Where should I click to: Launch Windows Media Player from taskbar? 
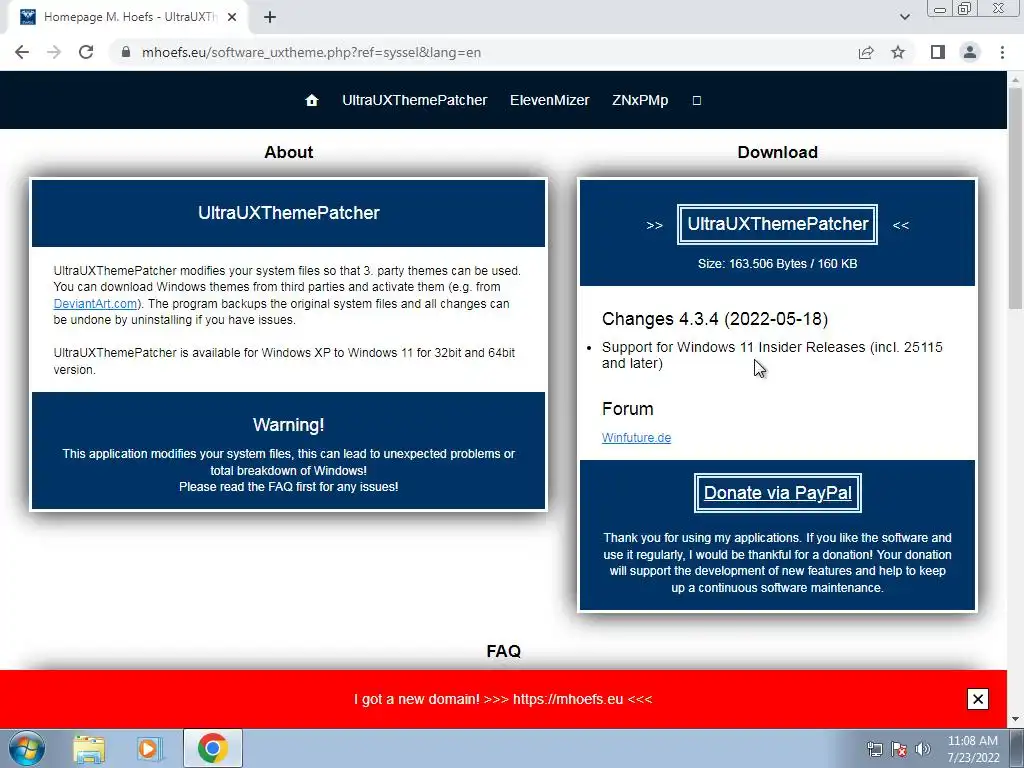[150, 748]
